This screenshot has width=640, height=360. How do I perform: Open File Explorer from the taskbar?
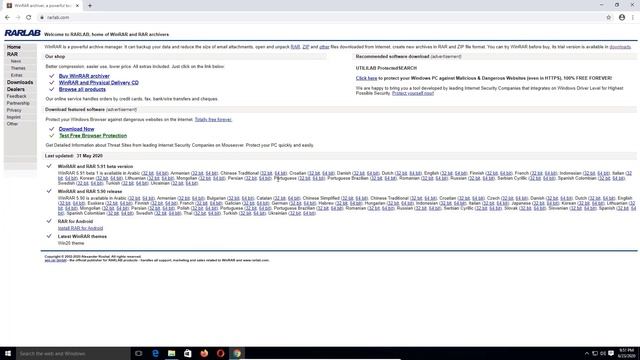point(171,353)
